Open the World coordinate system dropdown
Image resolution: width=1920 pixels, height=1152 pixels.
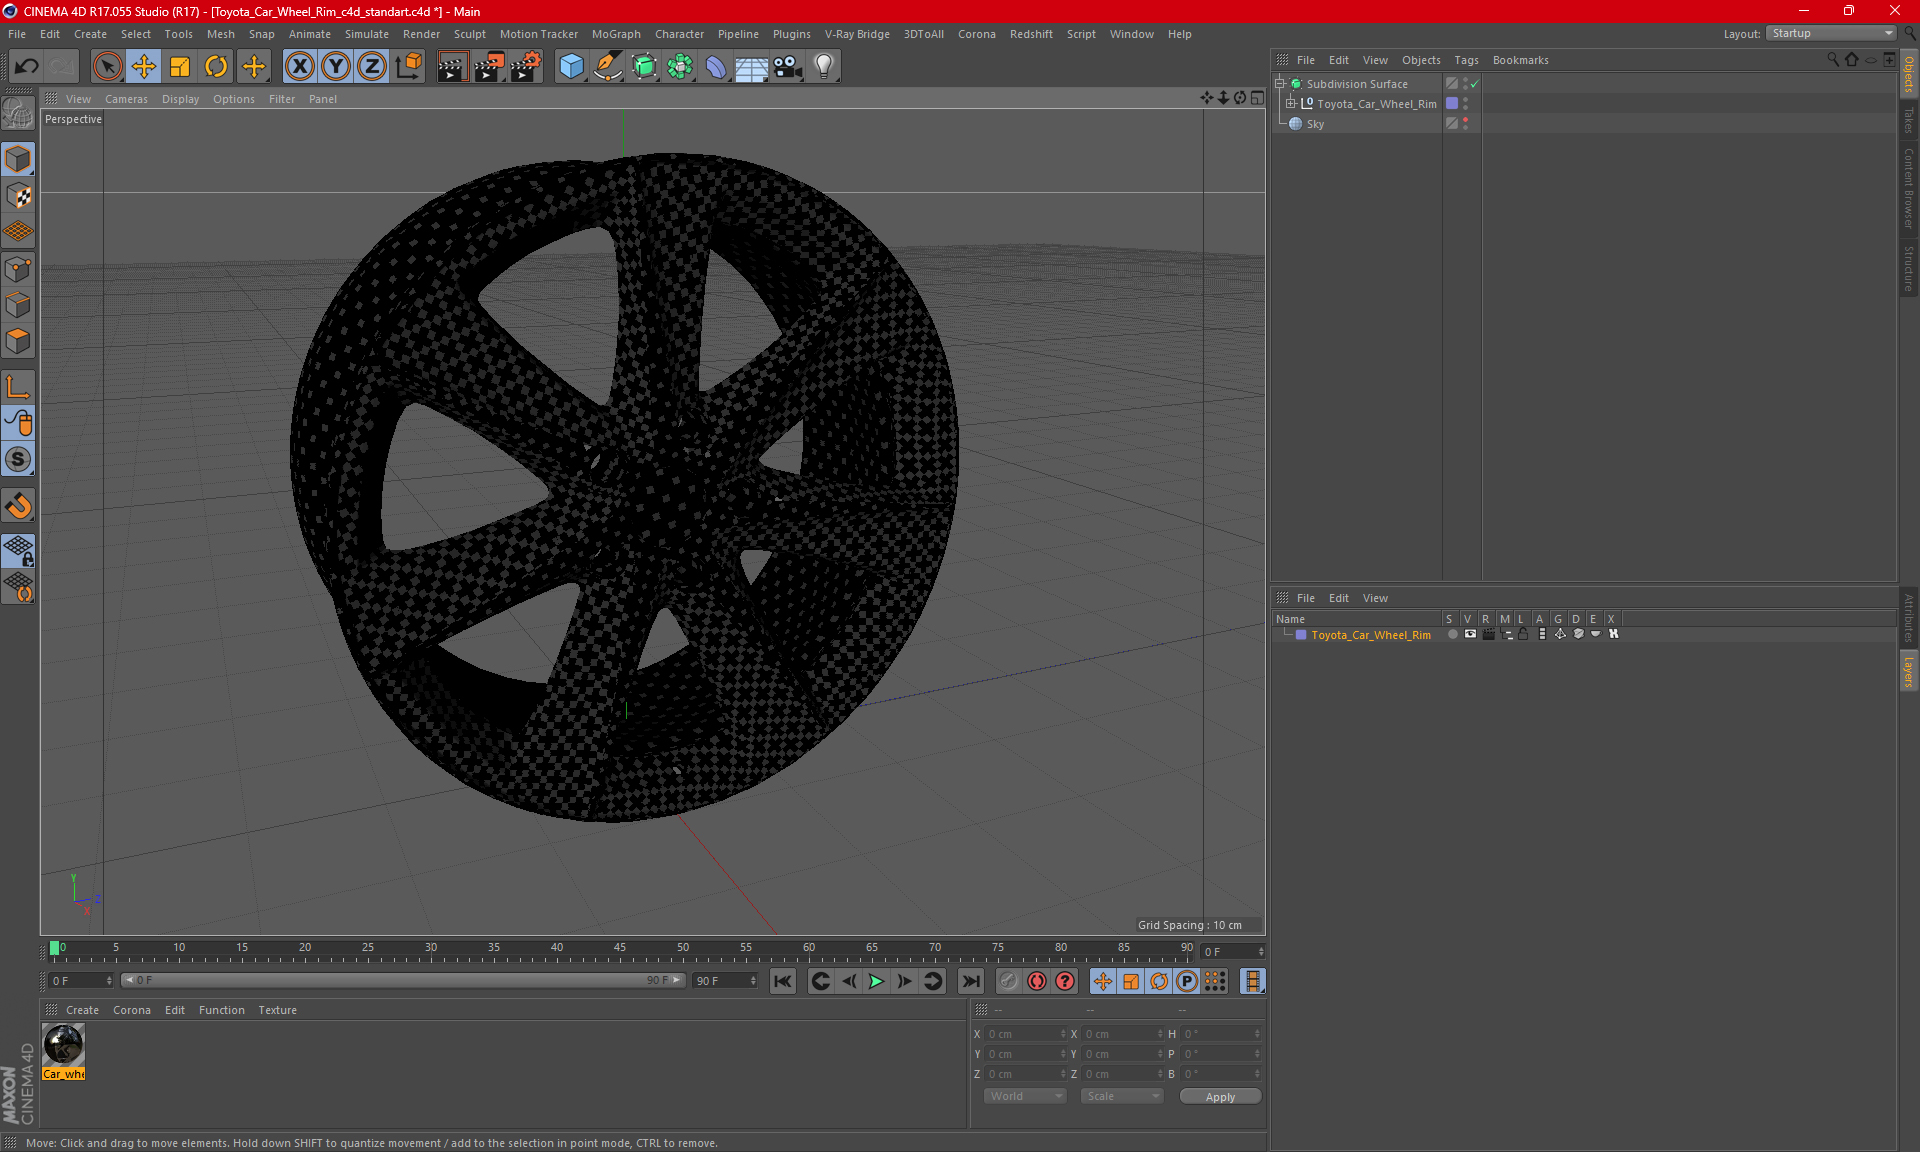coord(1025,1096)
